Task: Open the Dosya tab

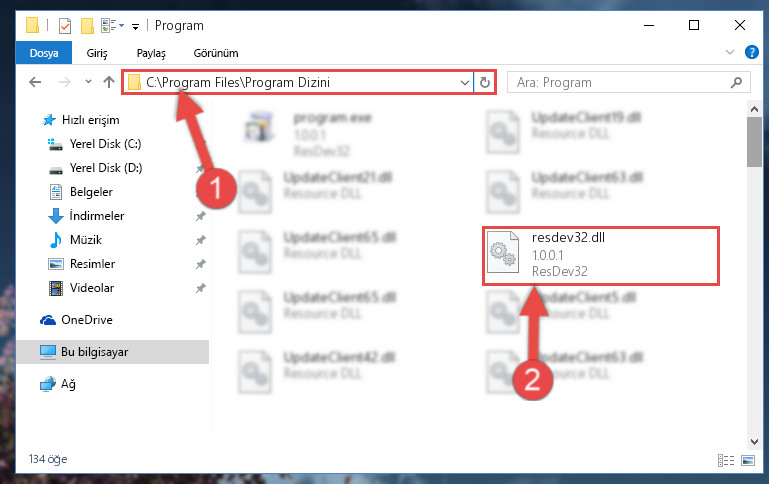Action: point(44,53)
